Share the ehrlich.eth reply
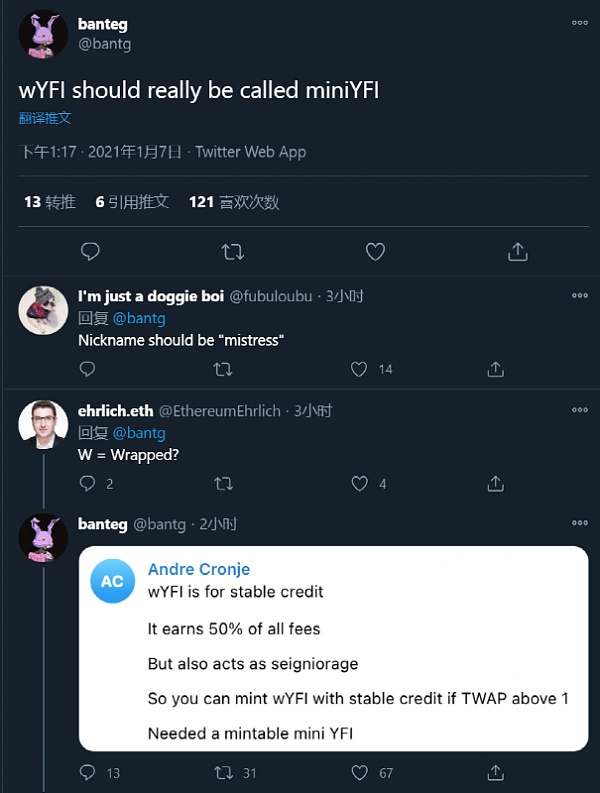Image resolution: width=600 pixels, height=793 pixels. (495, 484)
